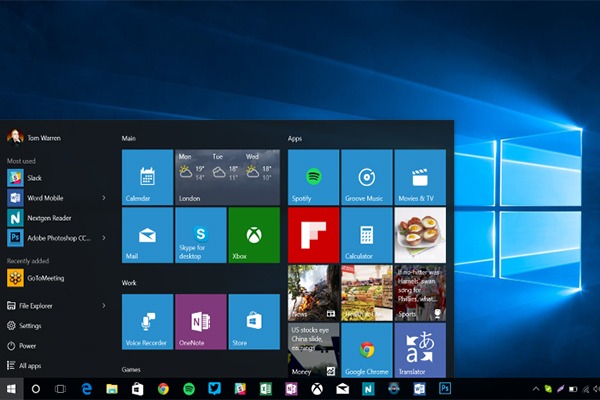Open Nextgen Reader from the taskbar

(368, 389)
